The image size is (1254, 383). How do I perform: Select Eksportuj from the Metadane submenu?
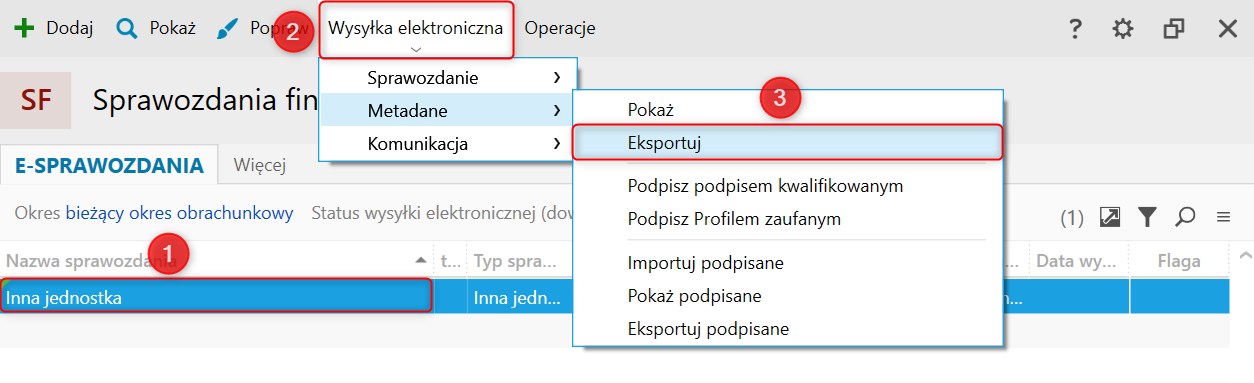pyautogui.click(x=787, y=142)
